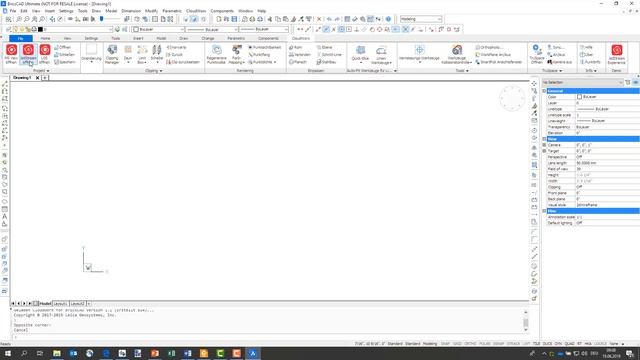Toggle ESNAP in the status bar
This screenshot has width=640, height=360.
pos(498,344)
